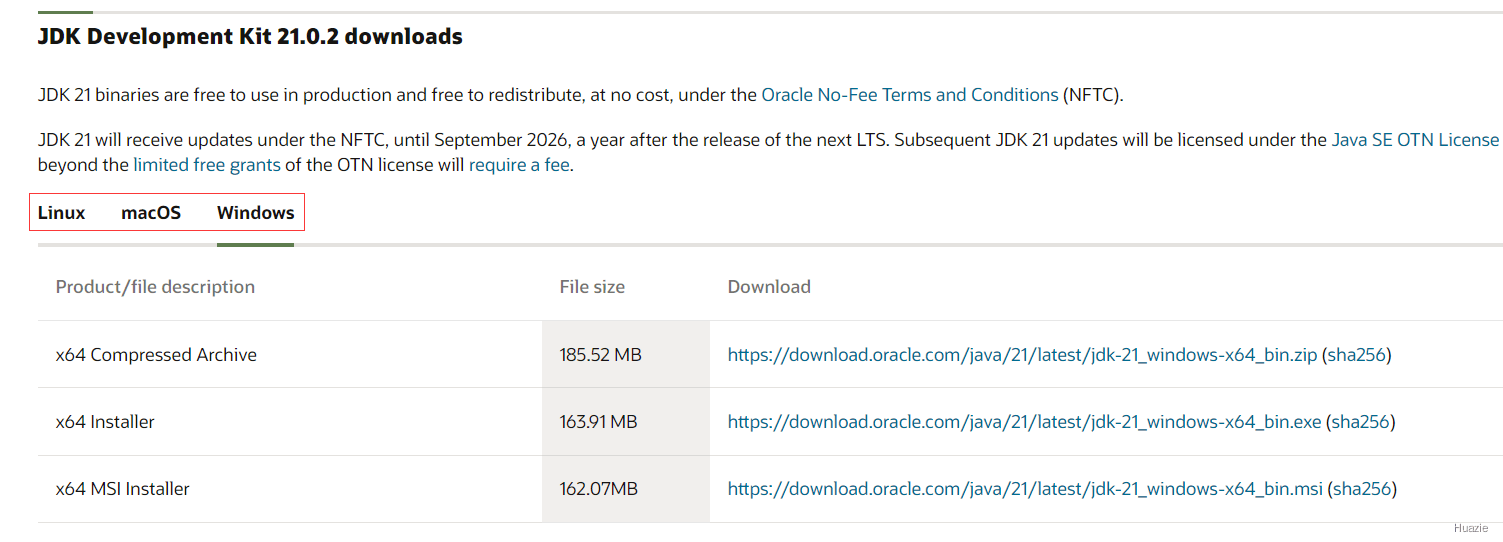
Task: Open Oracle No-Fee Terms and Conditions link
Action: [909, 95]
